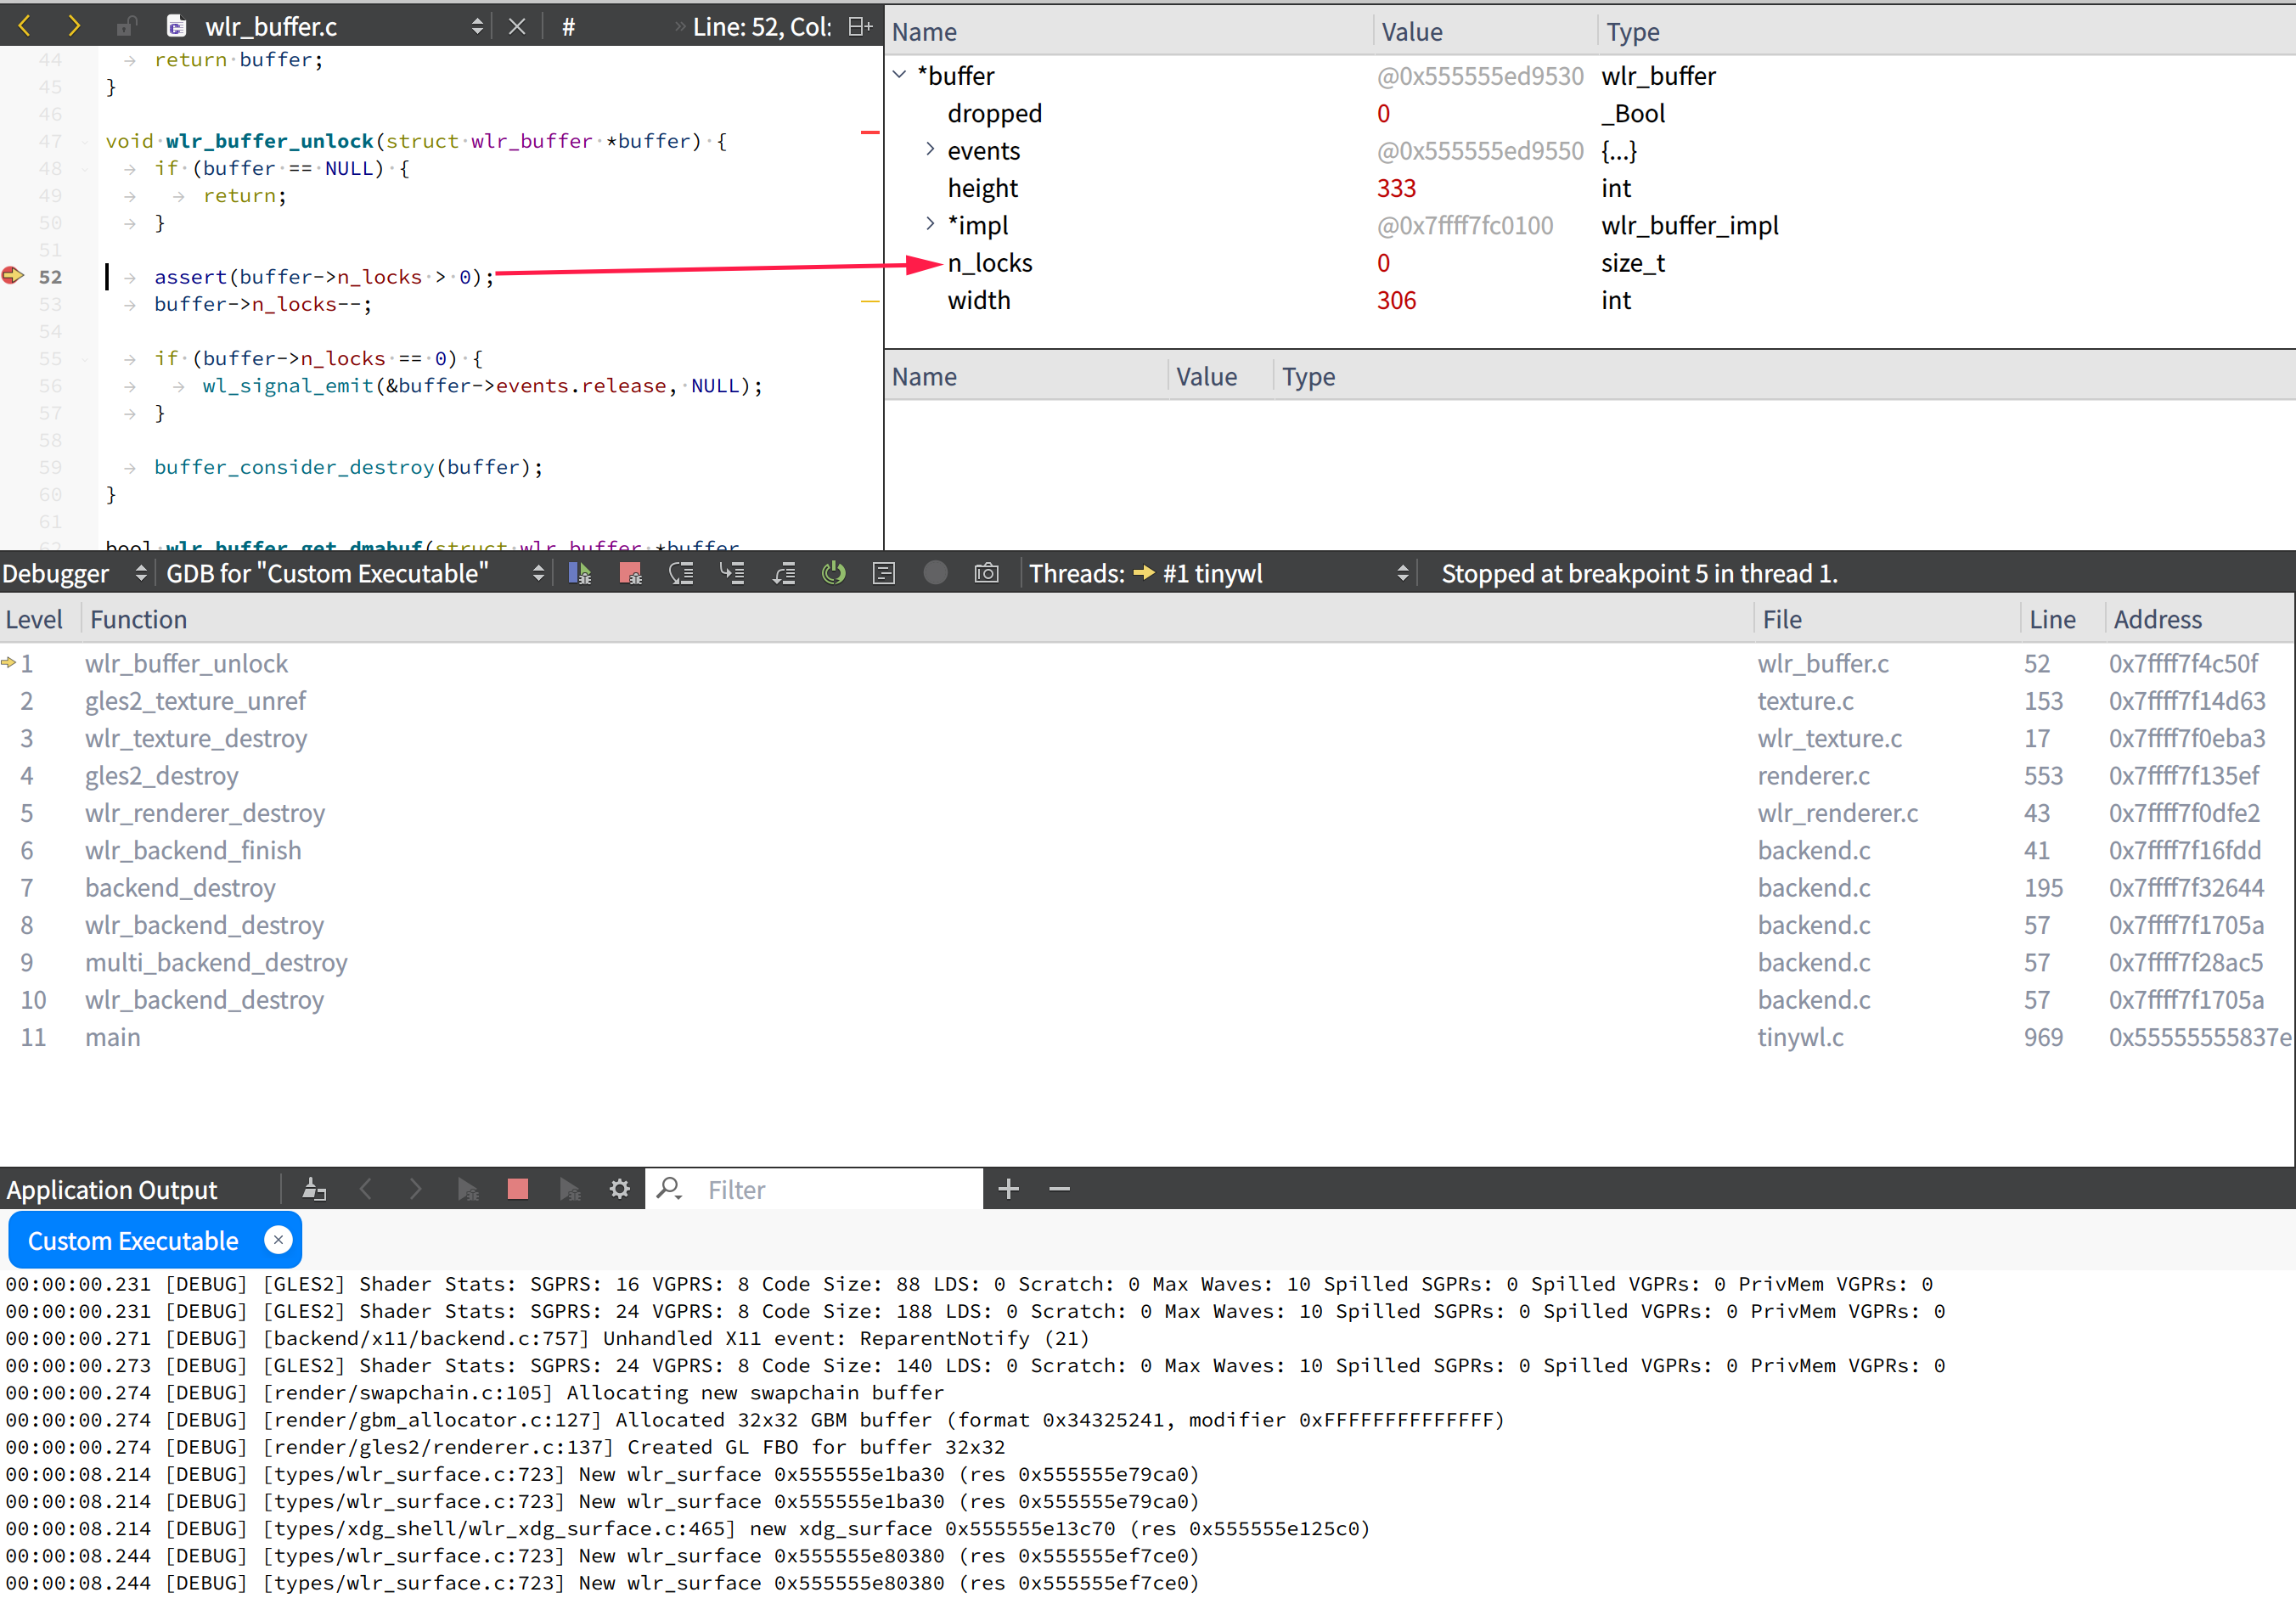Toggle the lock icon in the editor toolbar
The width and height of the screenshot is (2296, 1615).
point(127,25)
